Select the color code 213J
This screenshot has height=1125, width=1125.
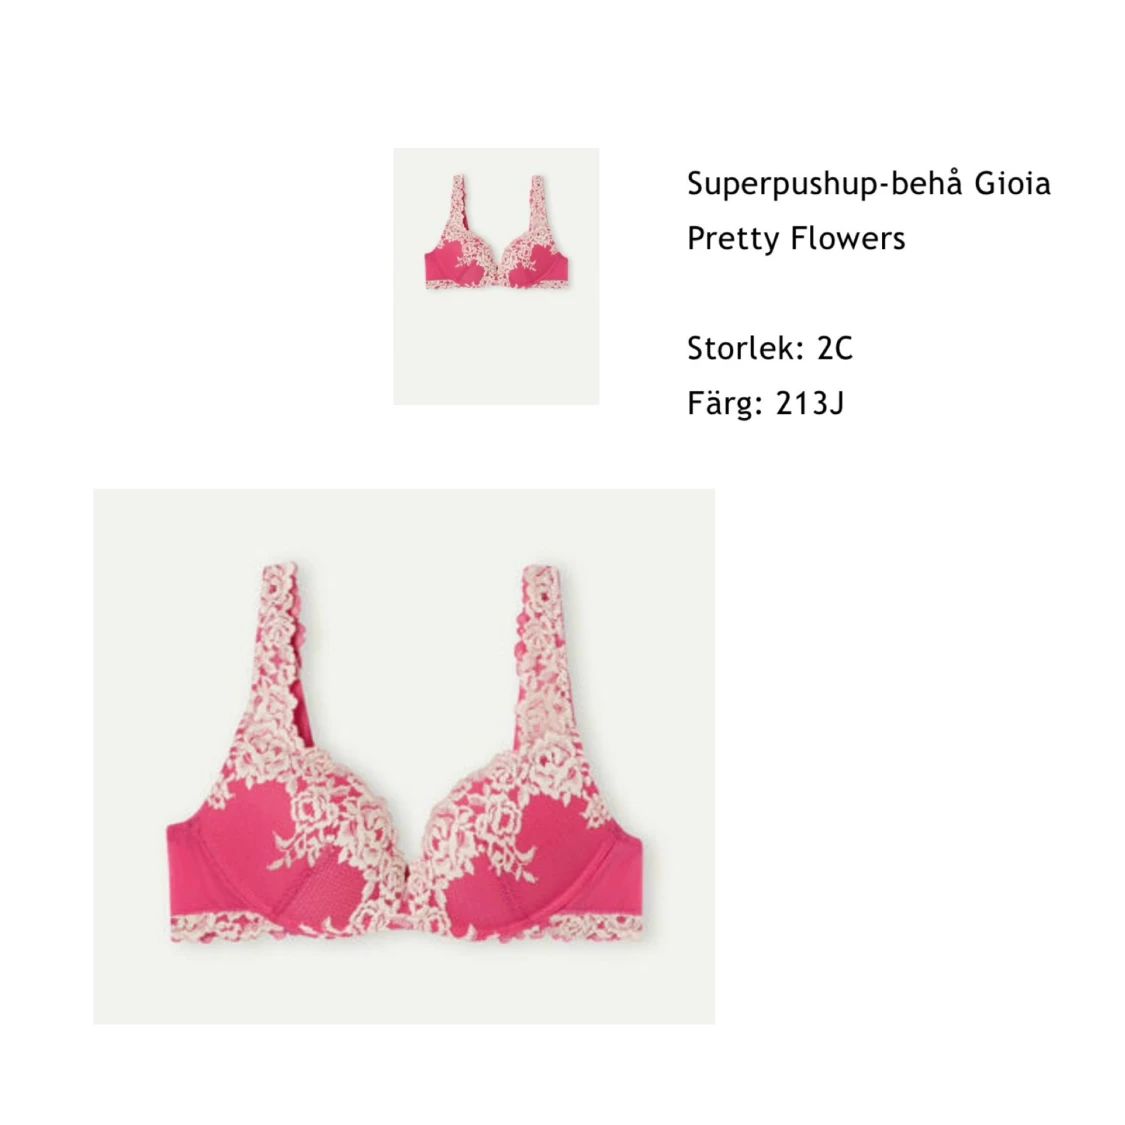point(810,404)
